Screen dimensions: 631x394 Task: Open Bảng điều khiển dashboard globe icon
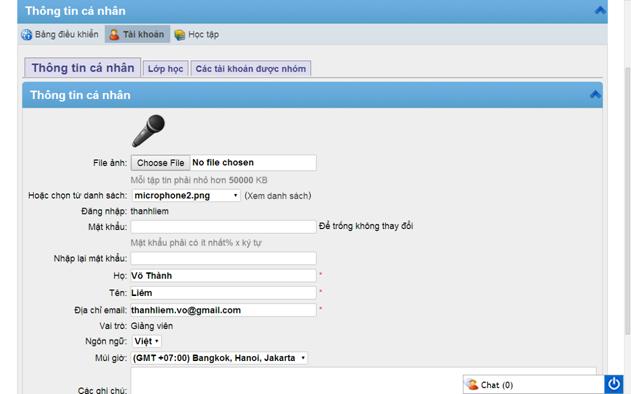pyautogui.click(x=27, y=35)
